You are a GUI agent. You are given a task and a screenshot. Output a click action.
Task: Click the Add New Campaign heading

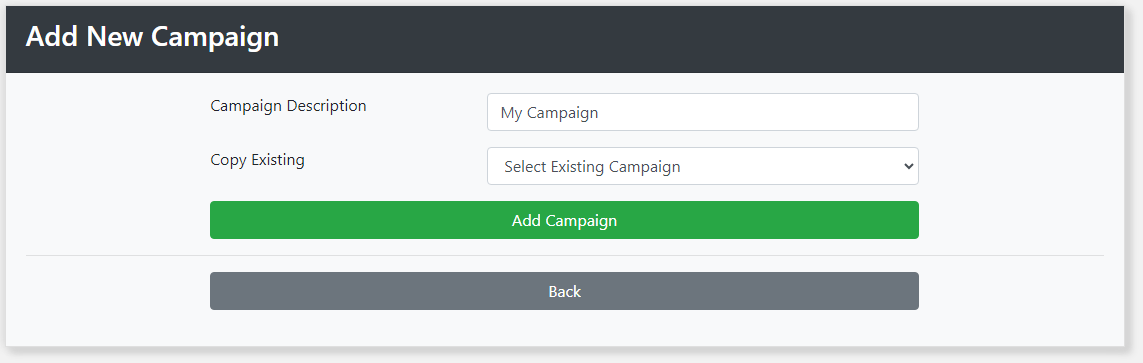pos(152,36)
